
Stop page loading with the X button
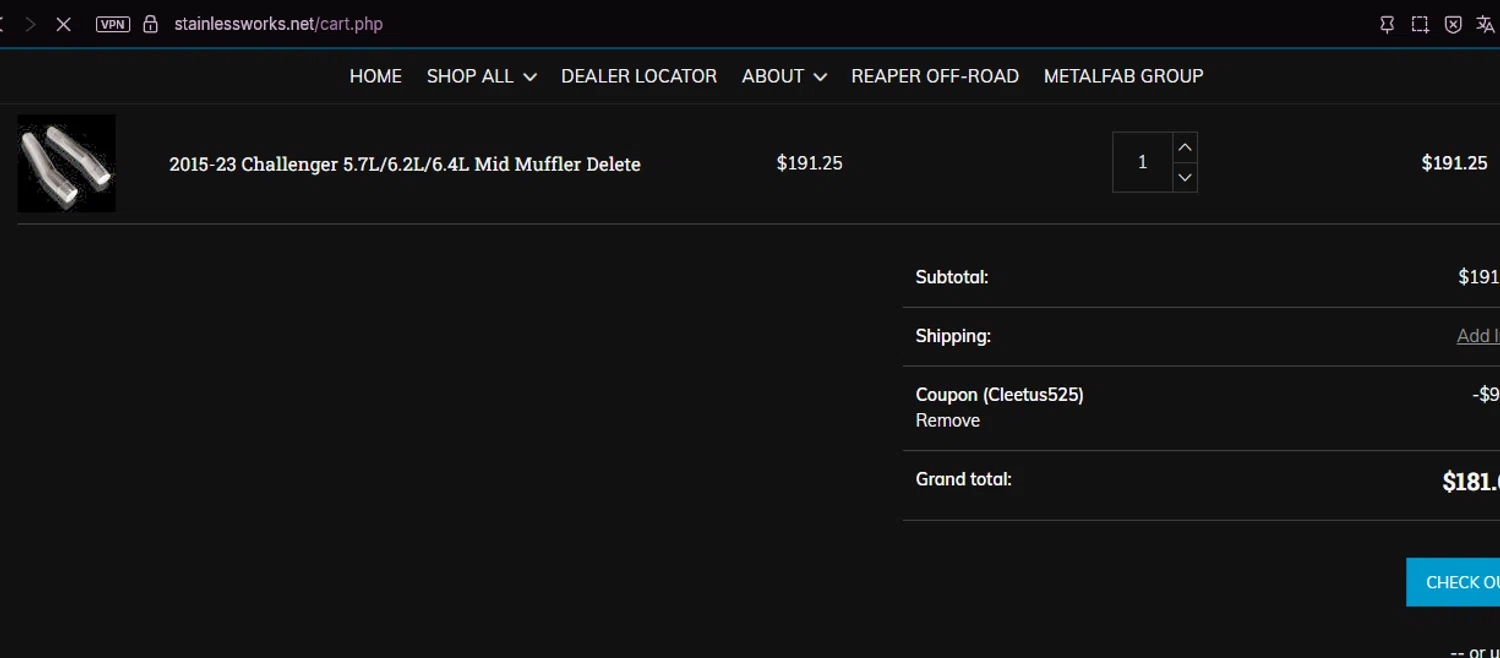click(63, 24)
